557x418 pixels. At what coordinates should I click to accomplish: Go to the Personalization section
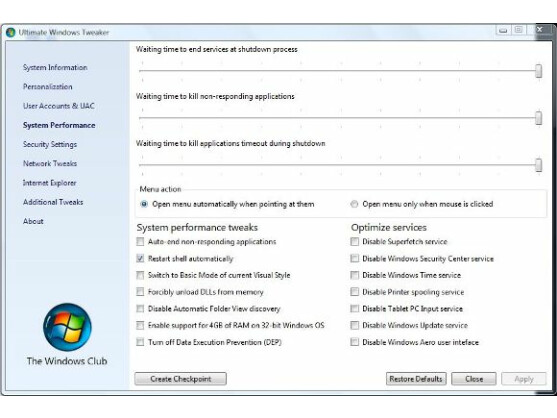coord(48,87)
